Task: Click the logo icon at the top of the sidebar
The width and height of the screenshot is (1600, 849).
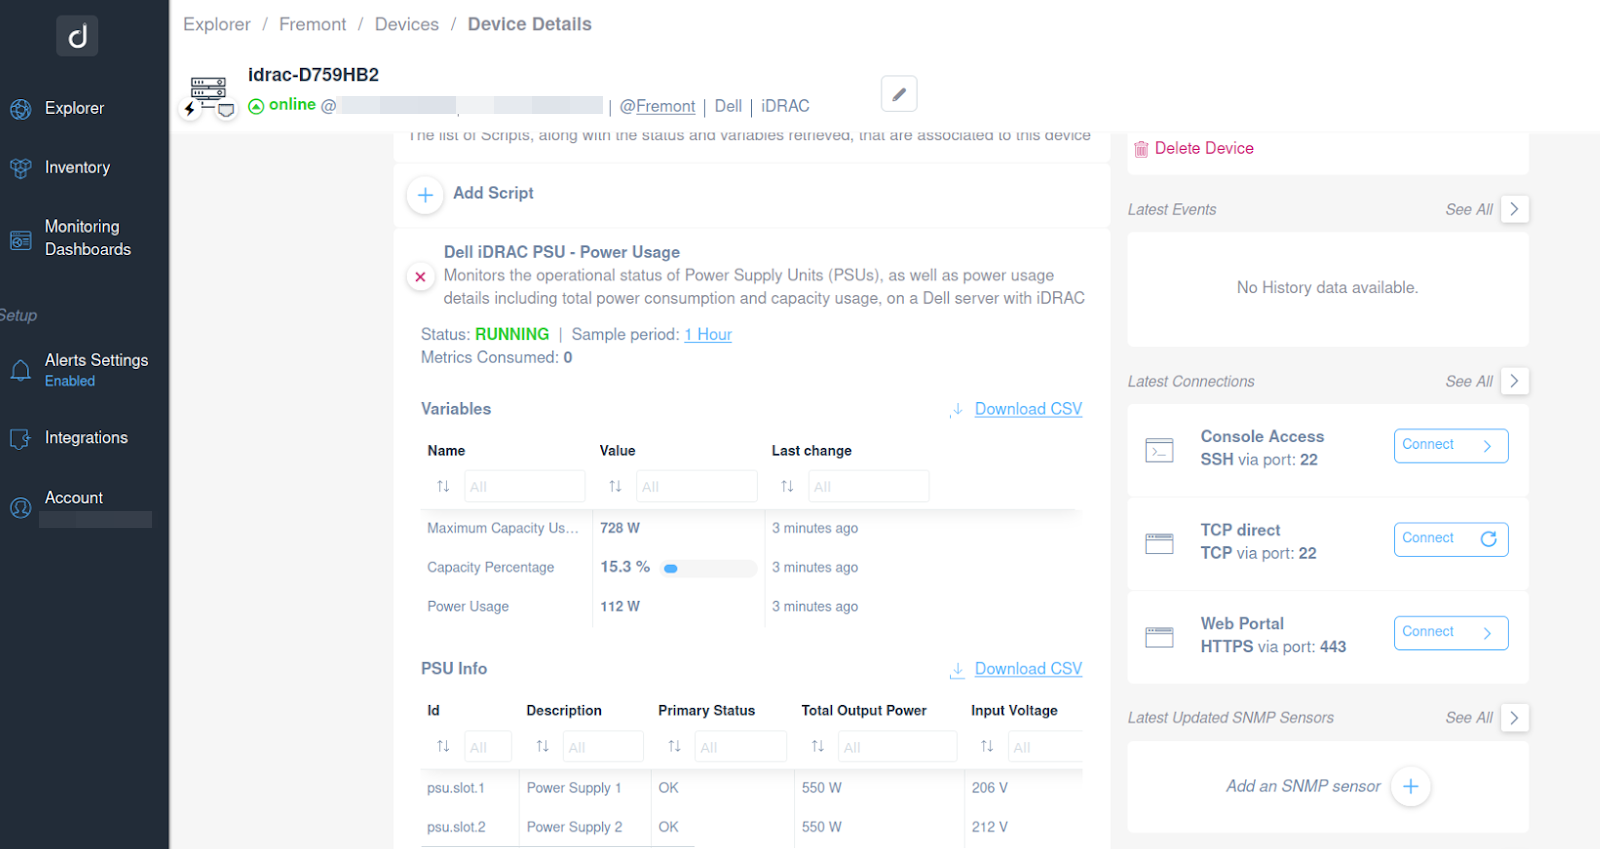Action: tap(77, 36)
